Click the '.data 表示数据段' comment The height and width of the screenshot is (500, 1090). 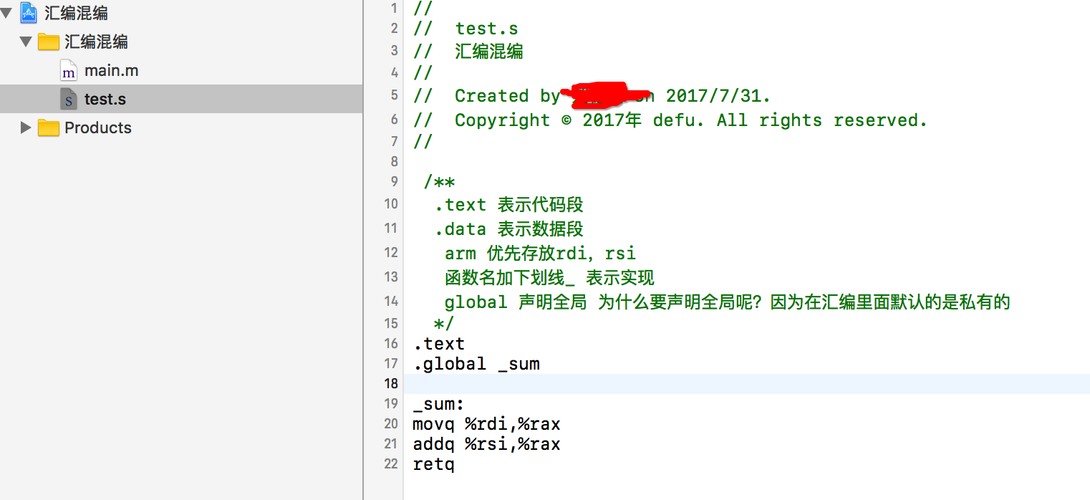[509, 229]
